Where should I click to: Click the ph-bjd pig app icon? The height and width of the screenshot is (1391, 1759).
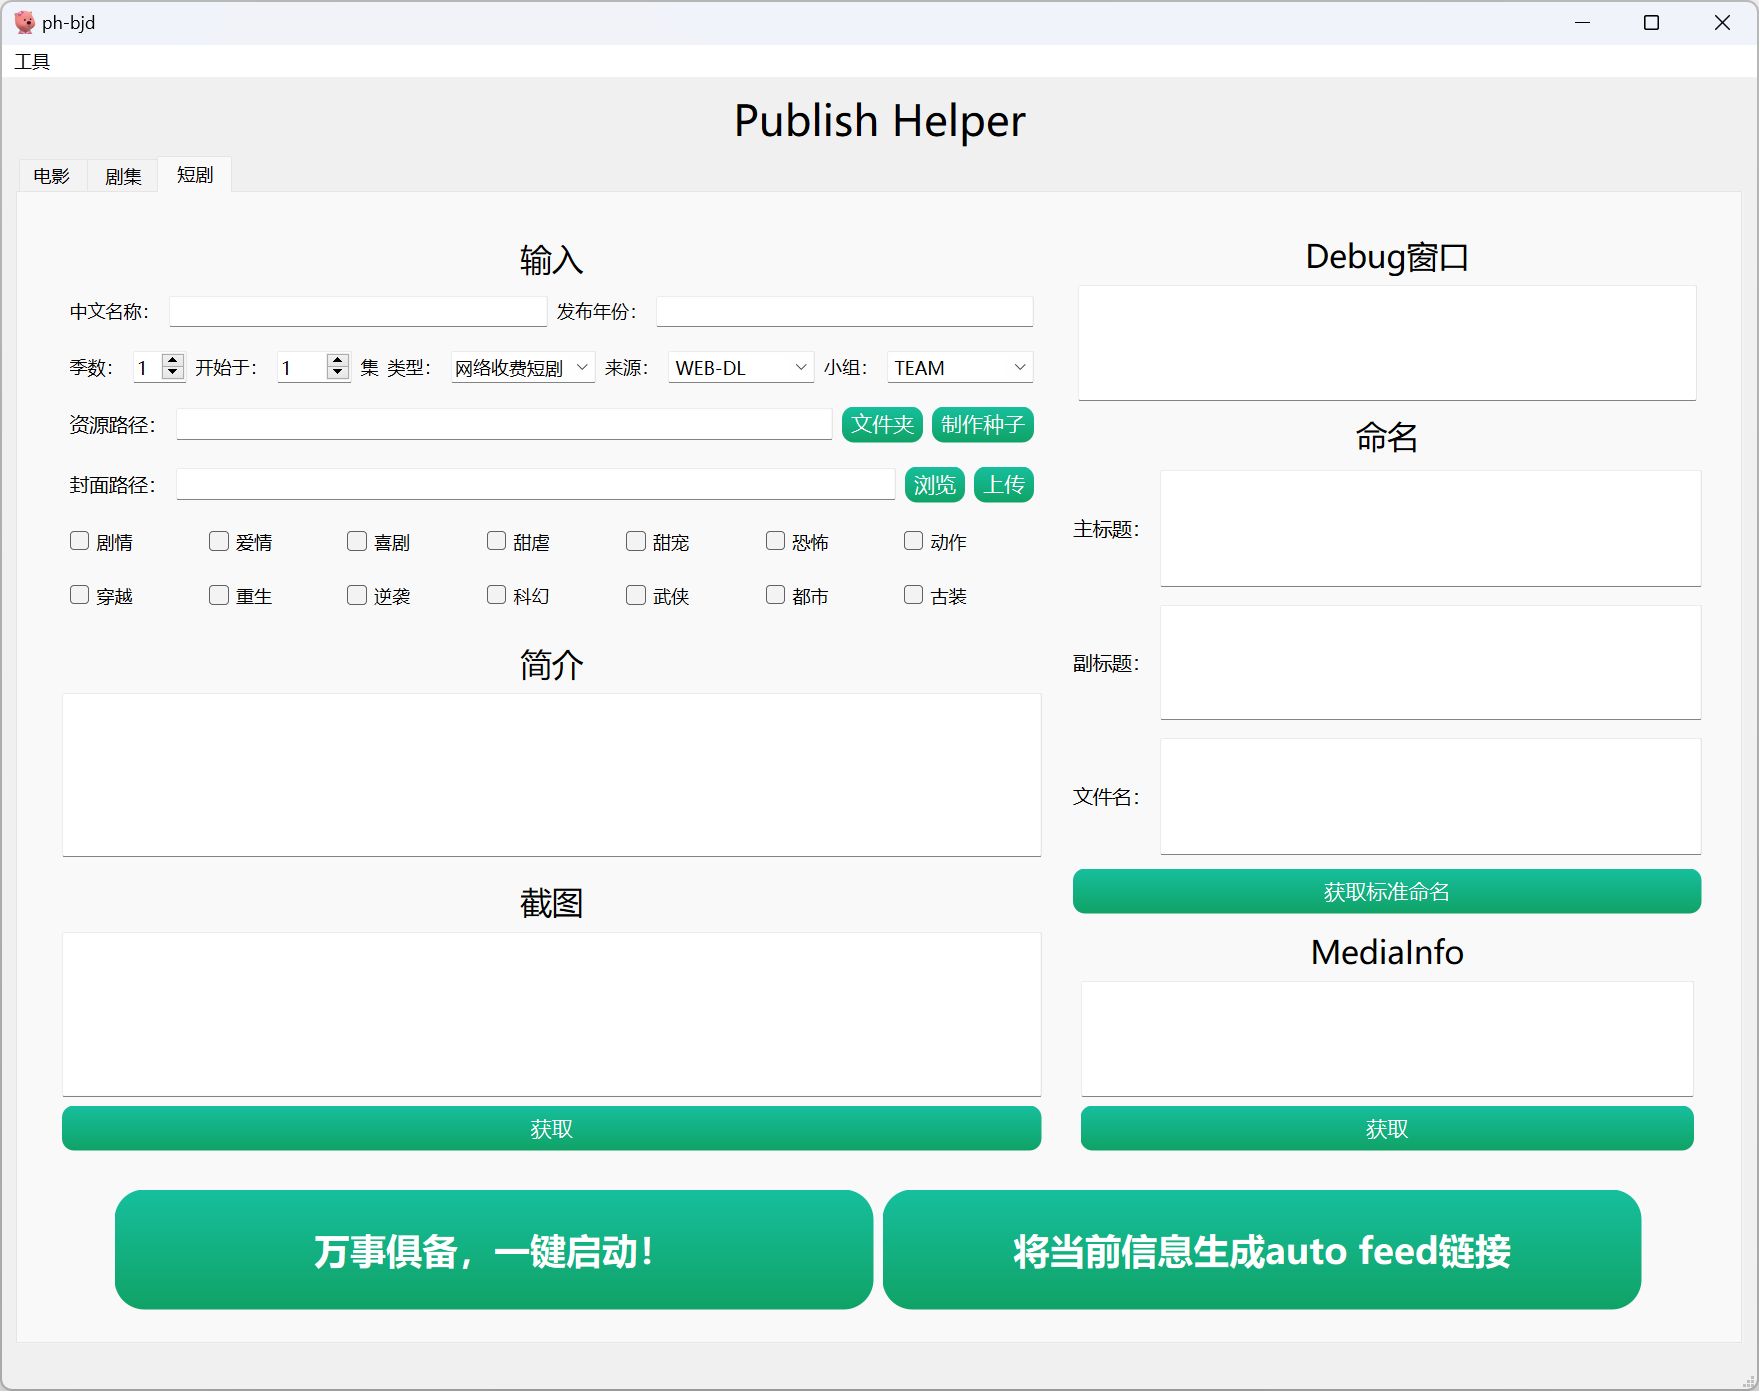pos(24,22)
